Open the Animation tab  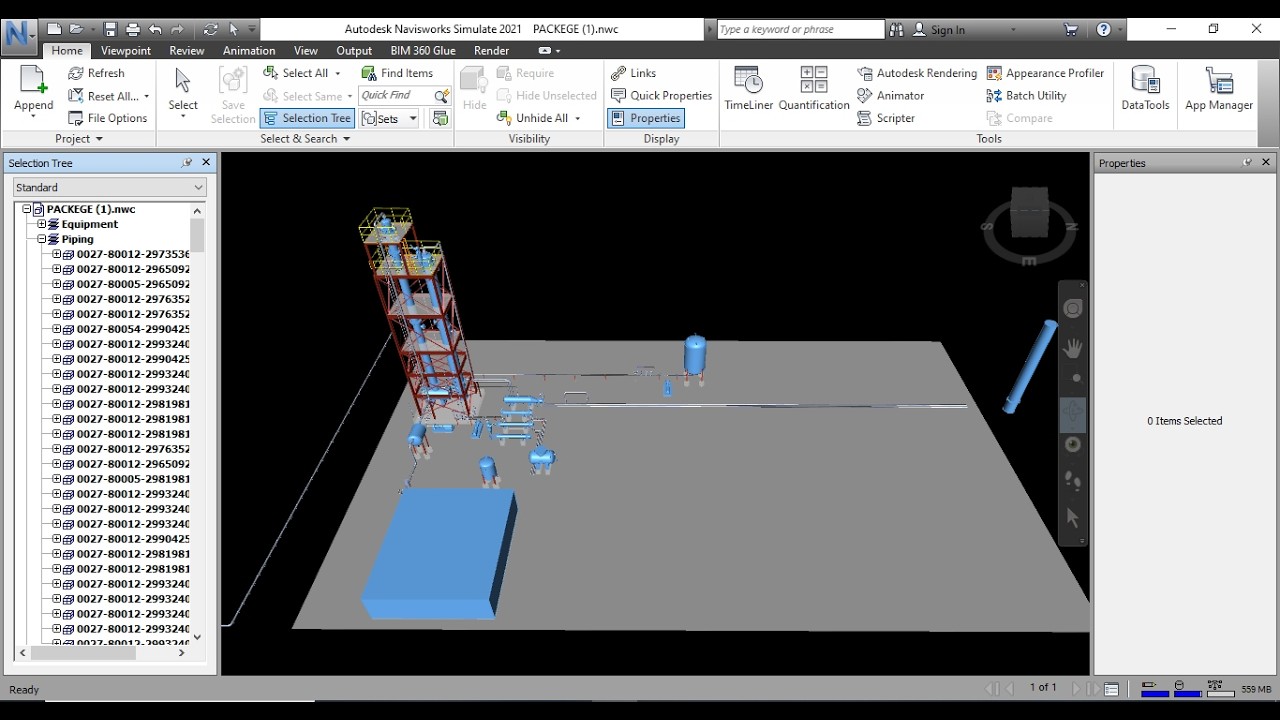click(249, 50)
